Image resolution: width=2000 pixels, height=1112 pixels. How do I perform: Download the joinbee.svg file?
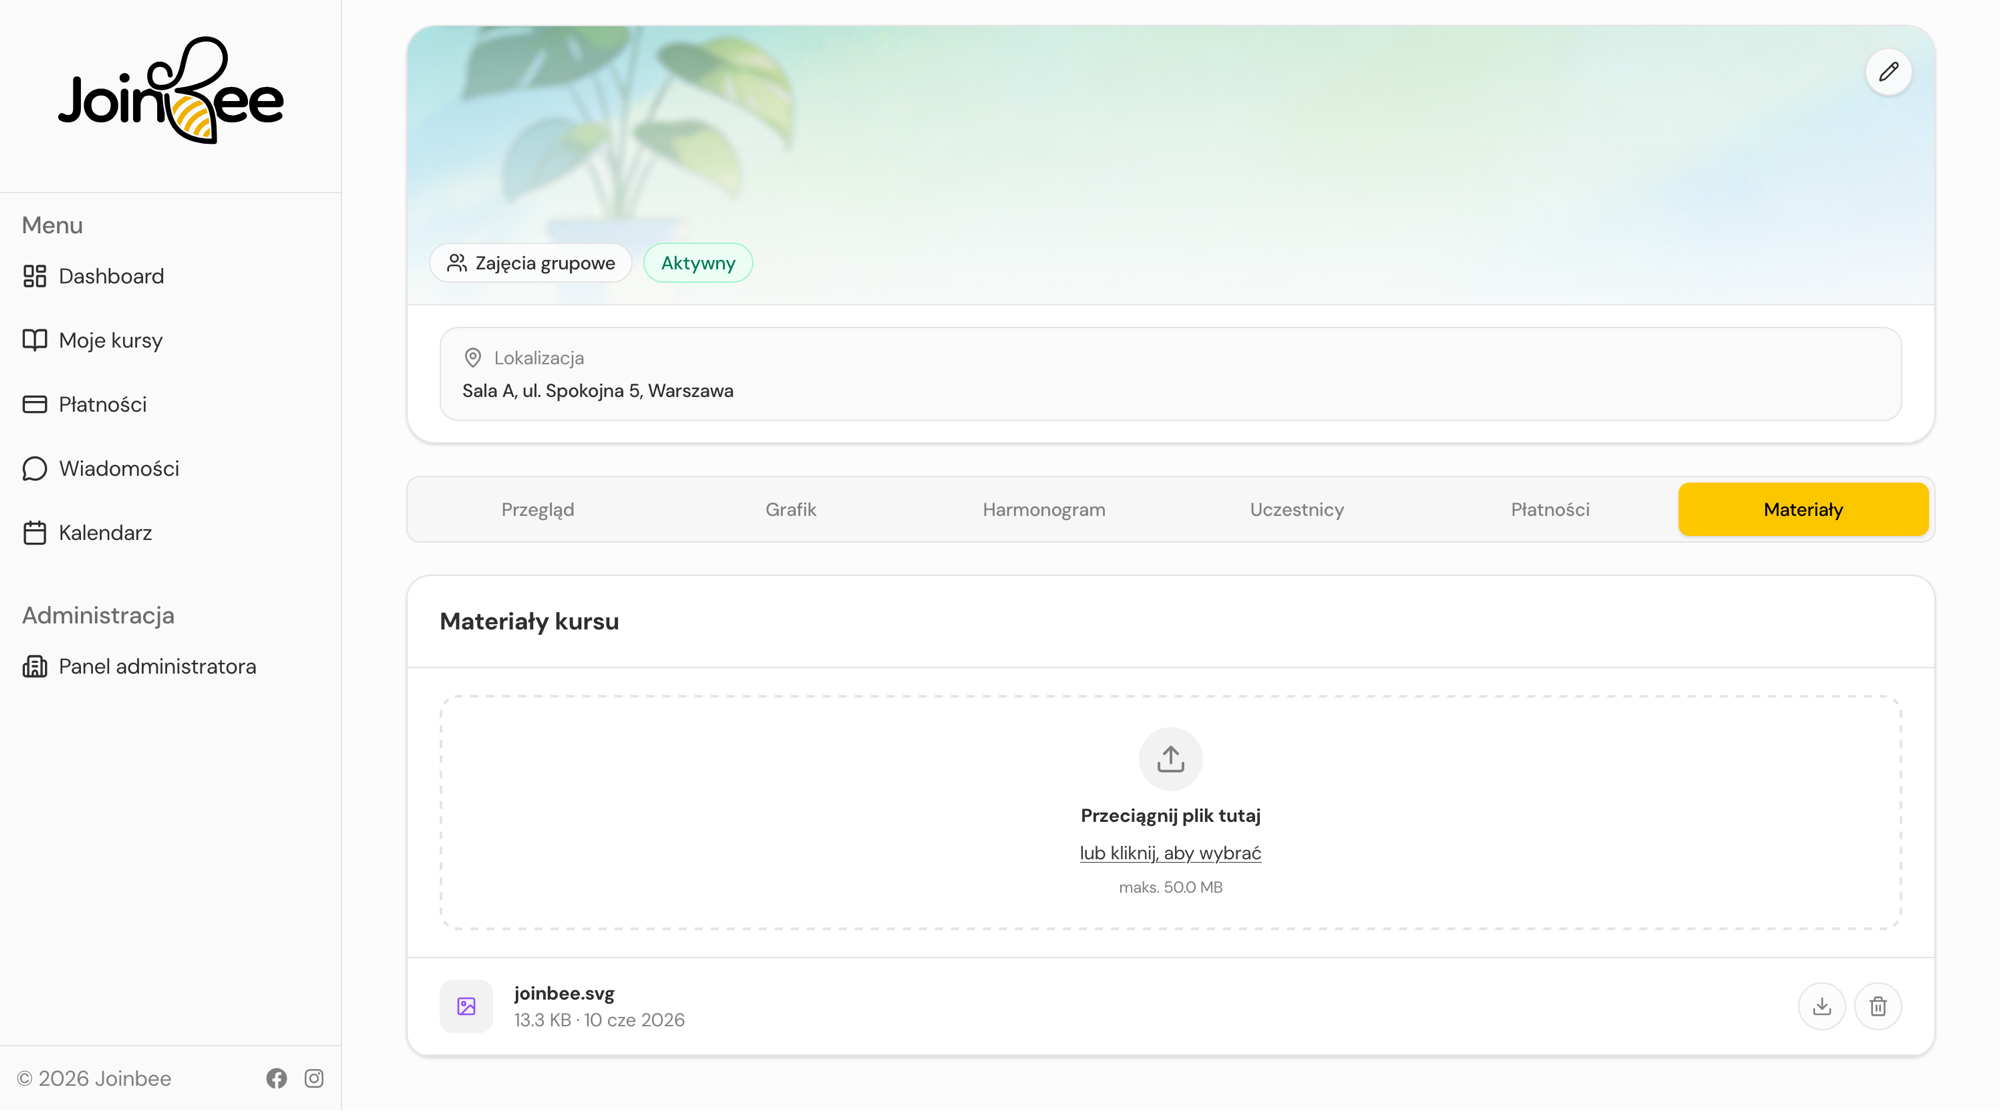click(x=1821, y=1006)
